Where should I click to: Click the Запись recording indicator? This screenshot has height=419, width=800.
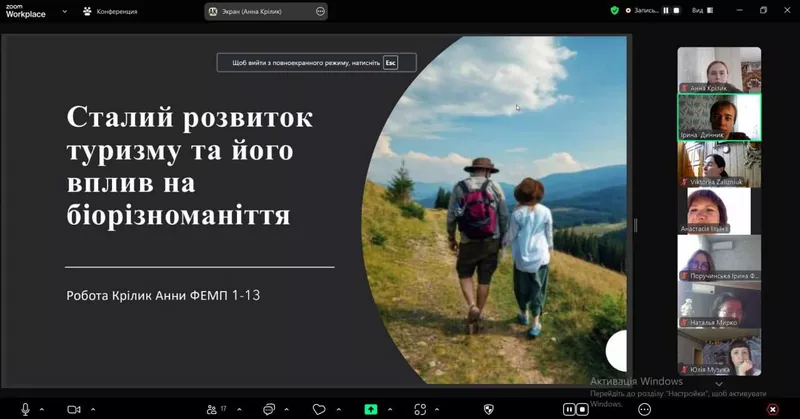click(x=642, y=10)
